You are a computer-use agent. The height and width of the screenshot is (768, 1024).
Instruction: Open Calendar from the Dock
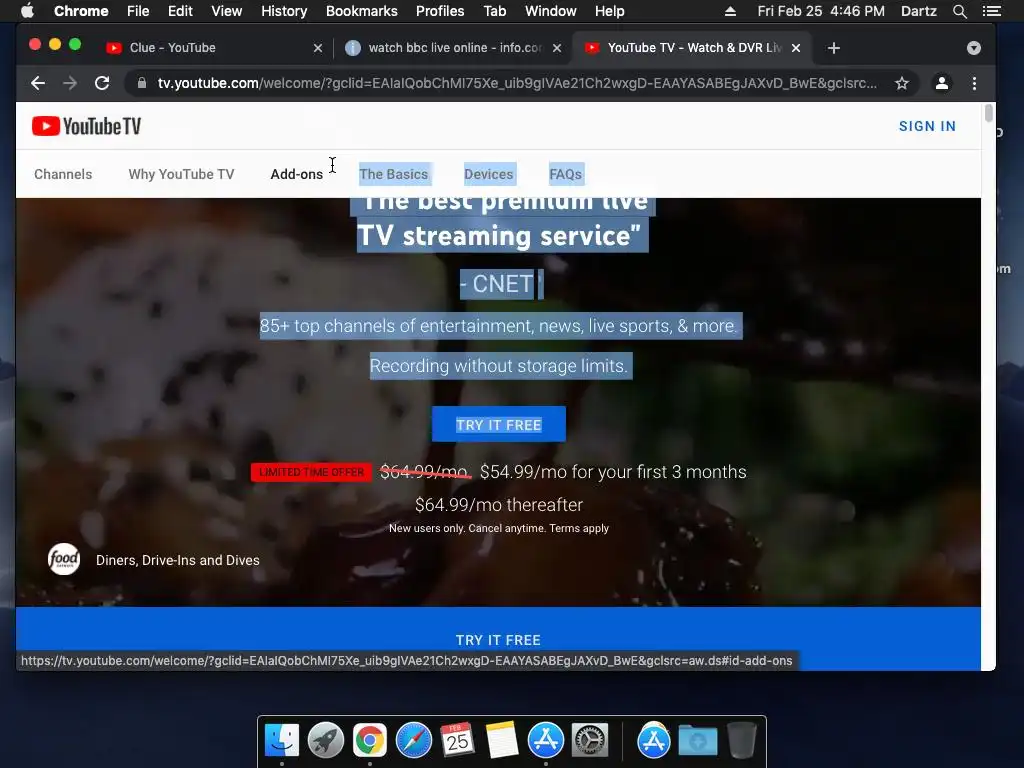[x=457, y=741]
